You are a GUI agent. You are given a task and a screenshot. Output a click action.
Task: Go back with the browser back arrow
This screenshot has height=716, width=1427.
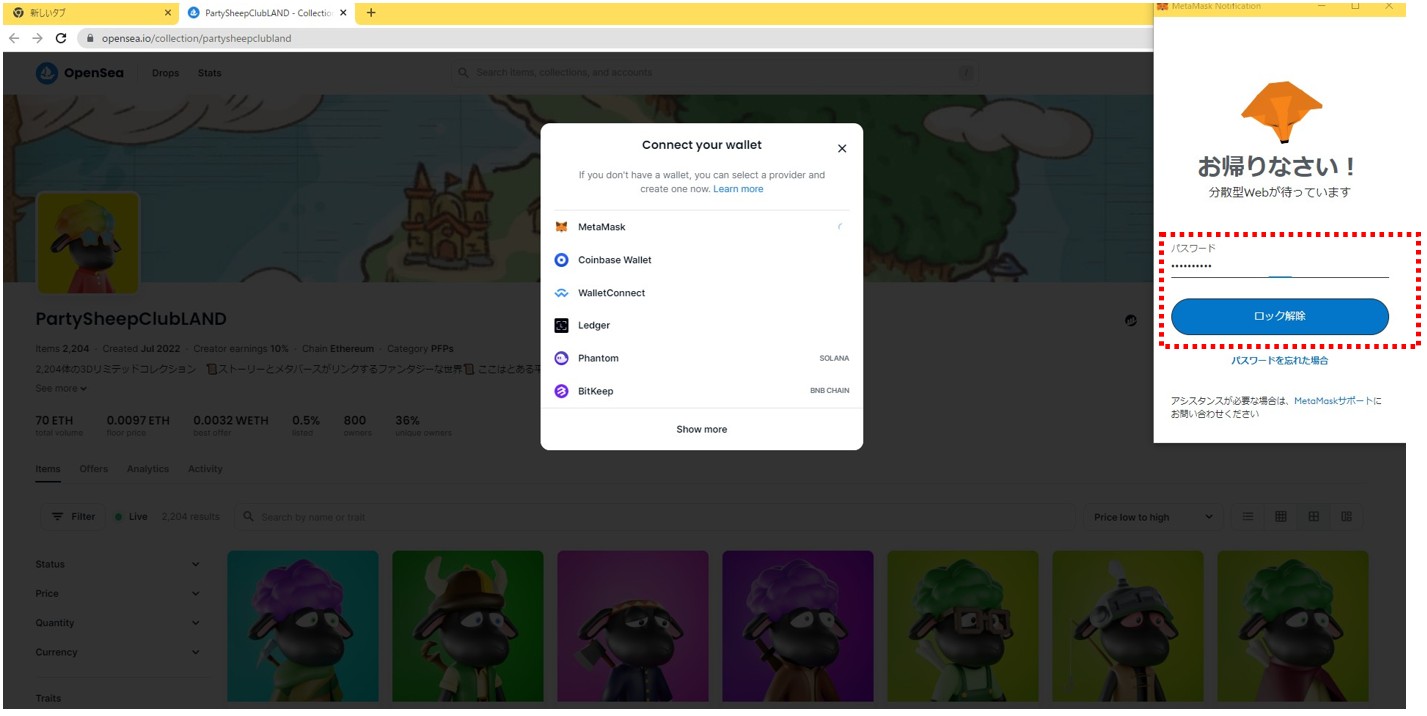[x=14, y=38]
